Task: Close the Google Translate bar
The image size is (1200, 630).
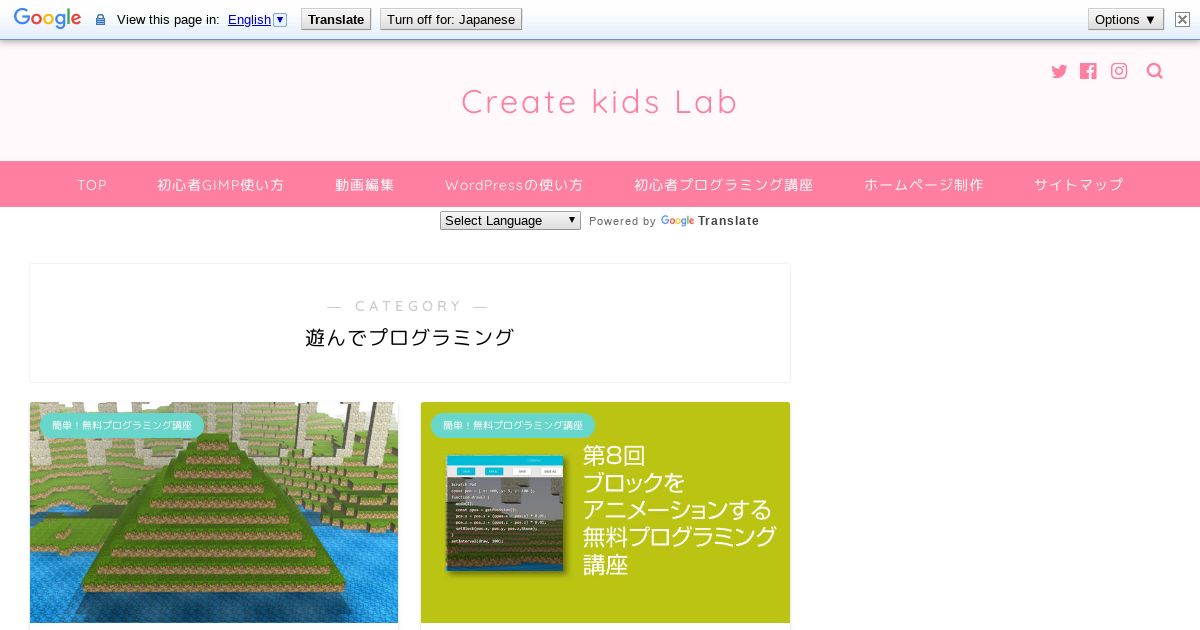Action: coord(1183,19)
